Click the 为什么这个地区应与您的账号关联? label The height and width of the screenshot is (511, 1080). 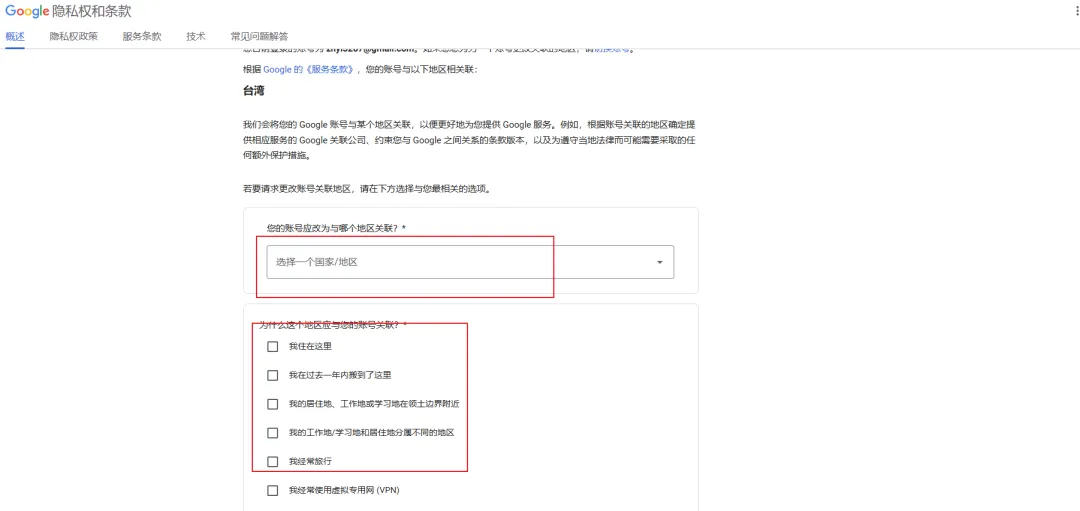point(333,324)
